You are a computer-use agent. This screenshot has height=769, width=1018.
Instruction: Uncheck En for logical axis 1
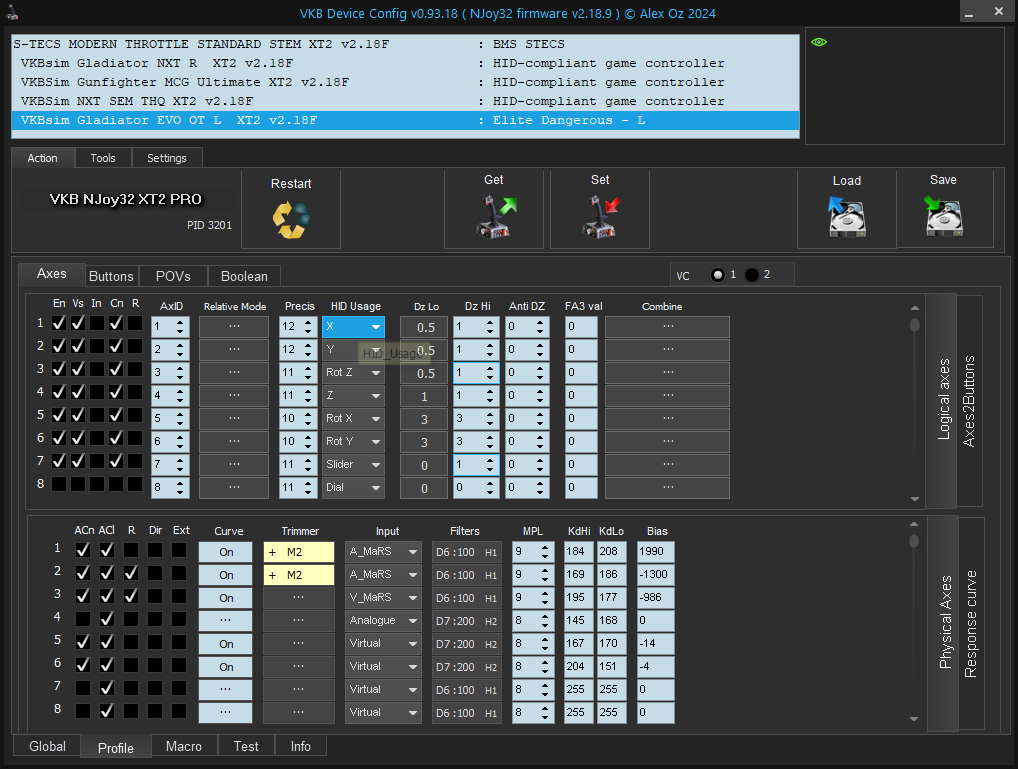[x=59, y=323]
